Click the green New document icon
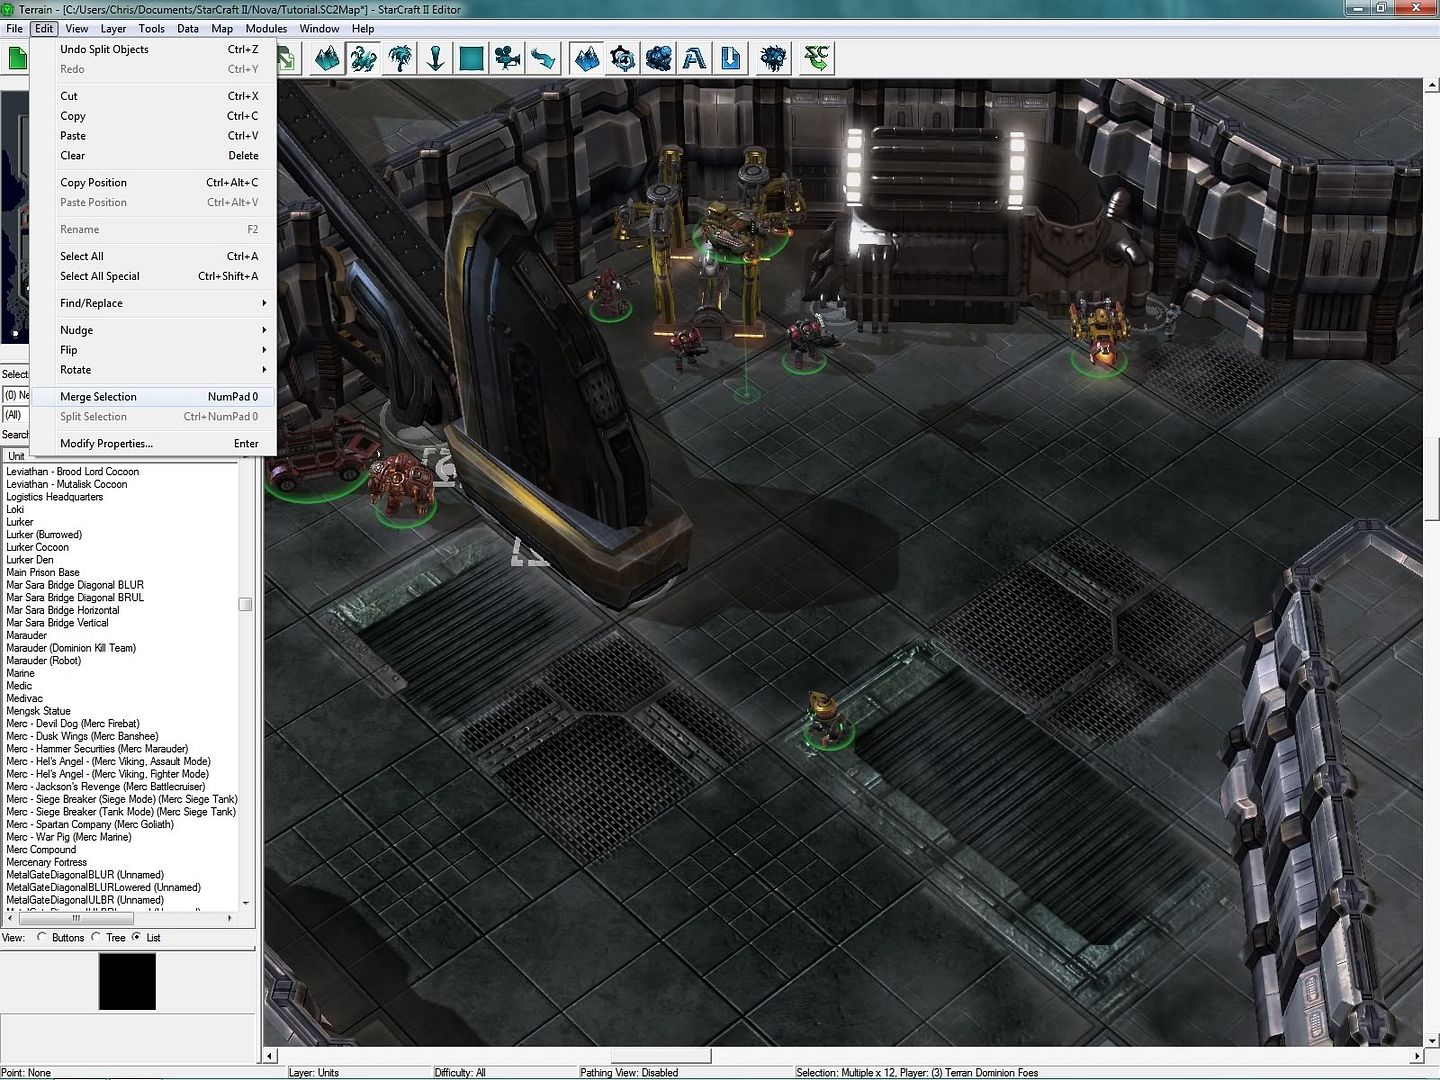This screenshot has width=1440, height=1080. tap(17, 58)
